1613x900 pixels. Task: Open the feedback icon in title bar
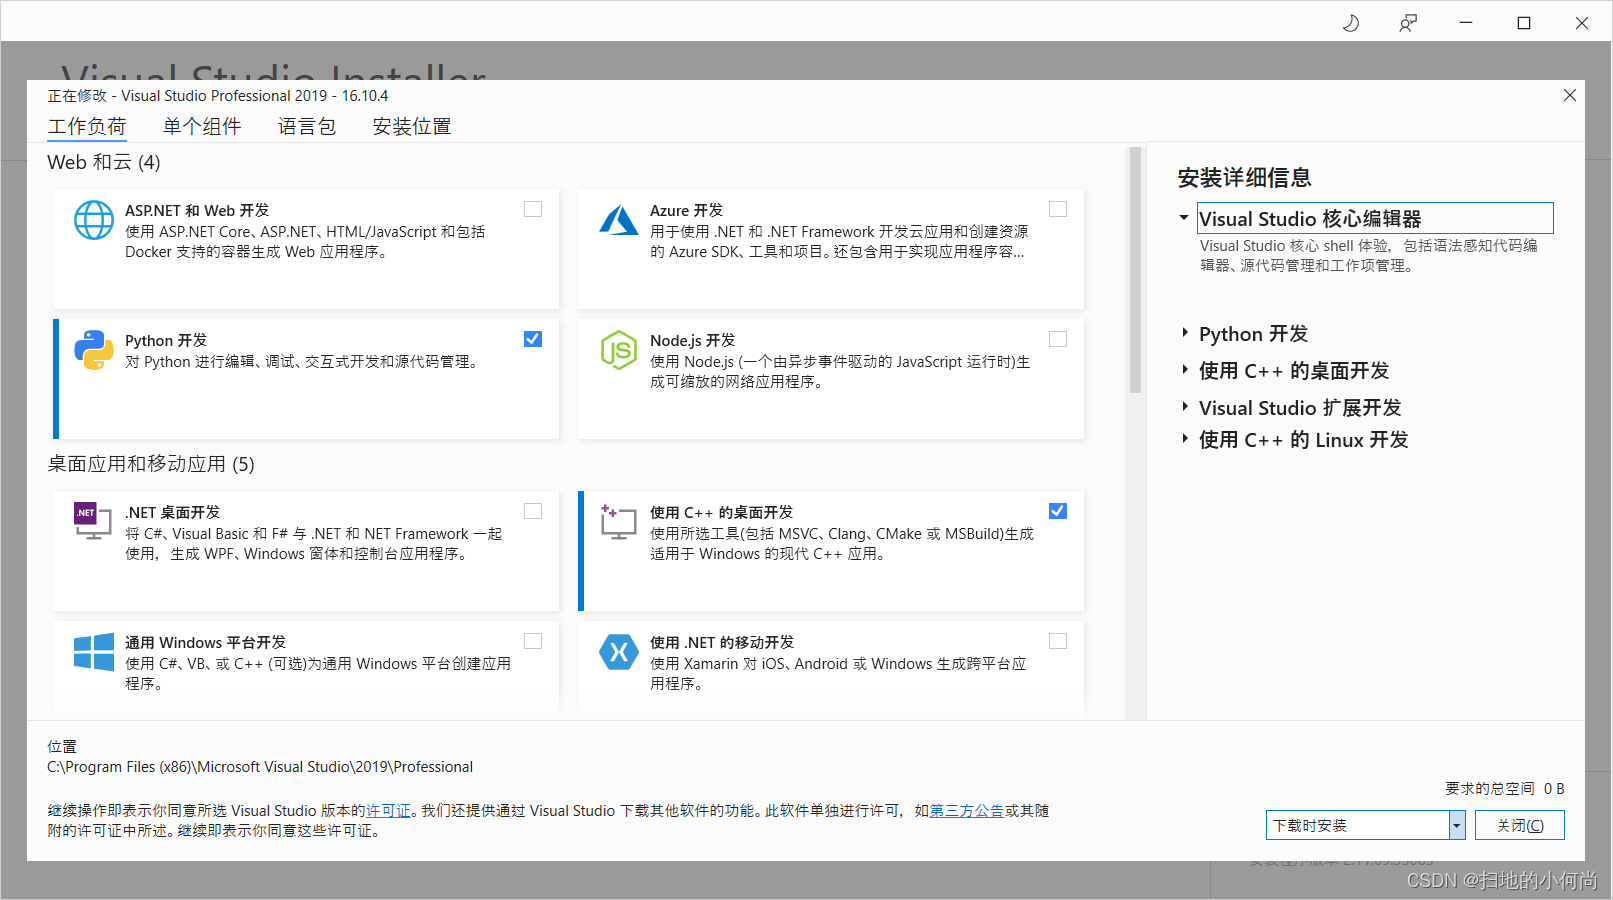pyautogui.click(x=1408, y=23)
